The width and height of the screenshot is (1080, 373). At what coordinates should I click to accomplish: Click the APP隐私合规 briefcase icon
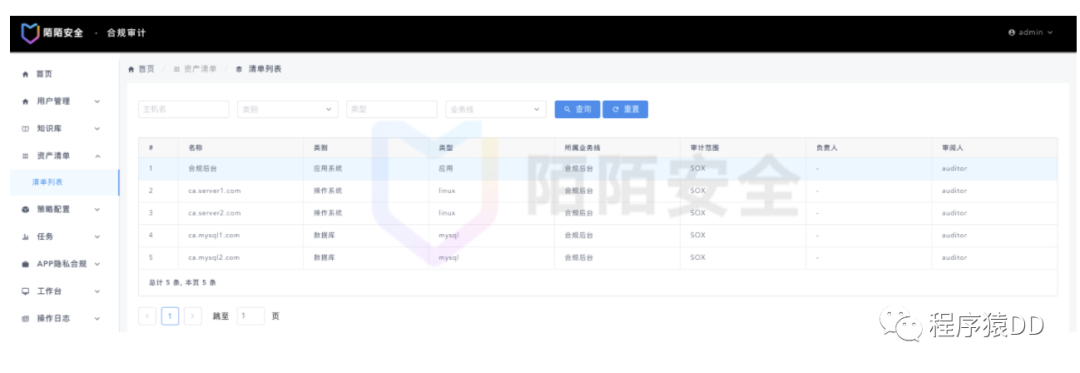coord(25,264)
